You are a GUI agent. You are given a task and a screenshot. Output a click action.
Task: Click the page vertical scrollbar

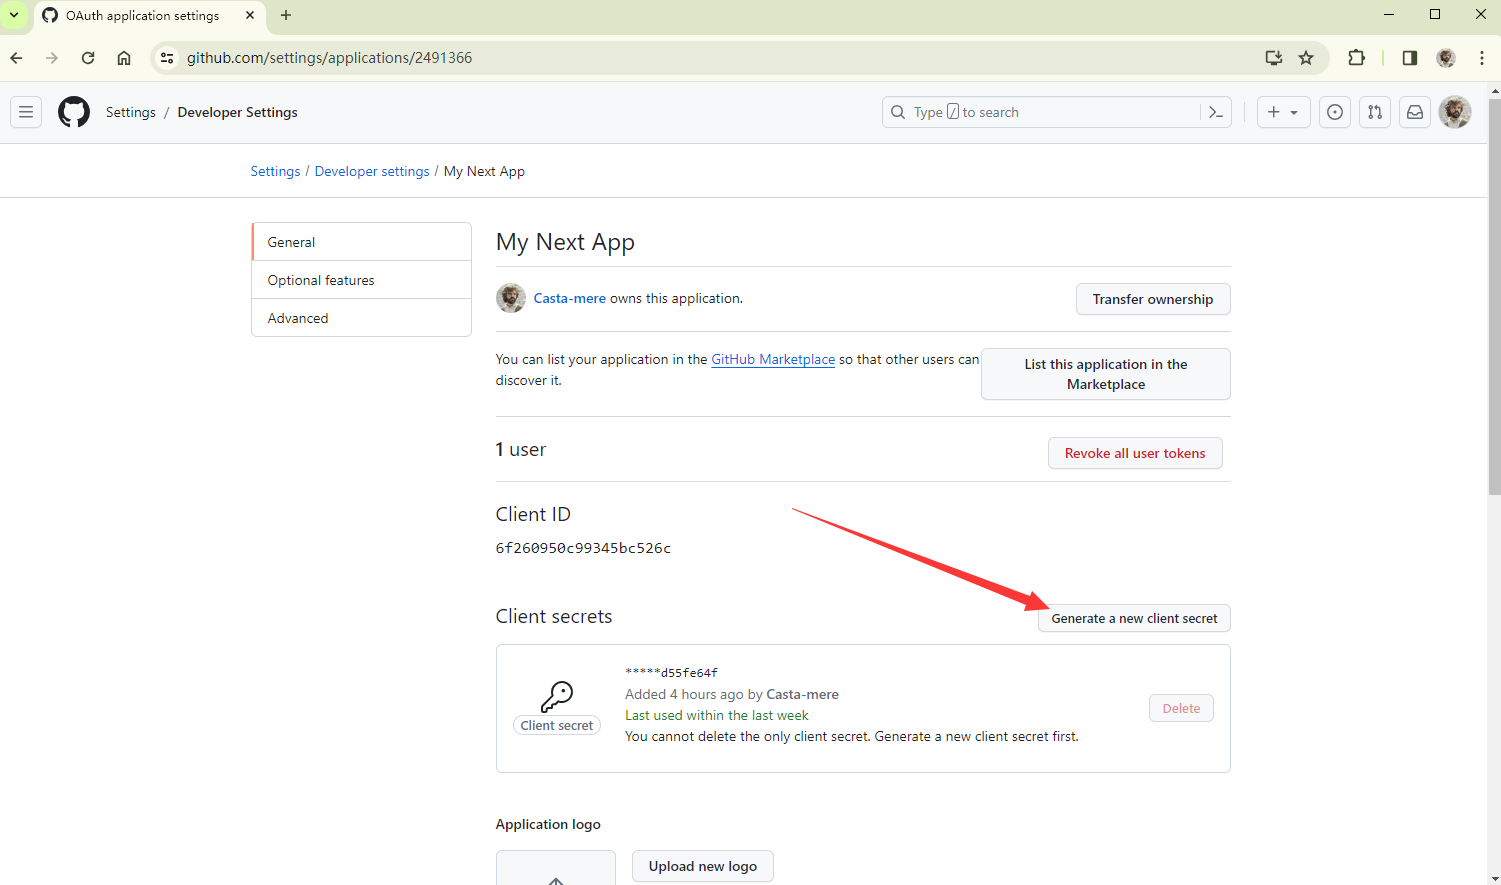point(1494,296)
